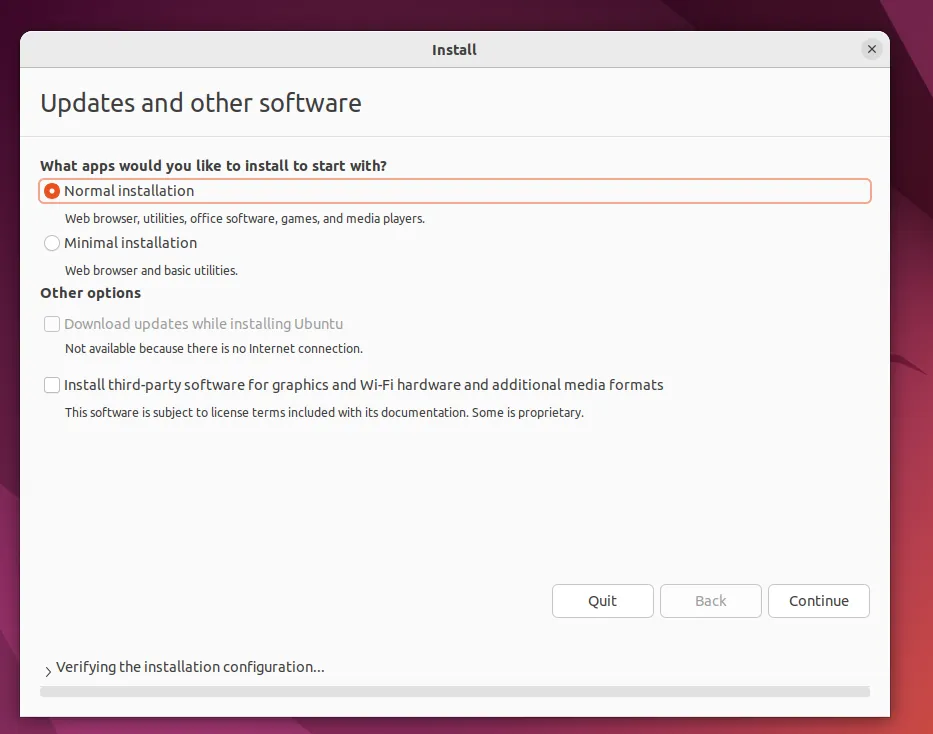Choose the Minimal installation option
Image resolution: width=933 pixels, height=734 pixels.
click(x=52, y=243)
